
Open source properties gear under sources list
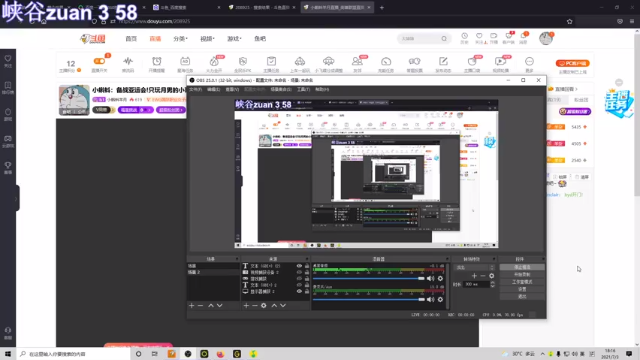point(264,305)
